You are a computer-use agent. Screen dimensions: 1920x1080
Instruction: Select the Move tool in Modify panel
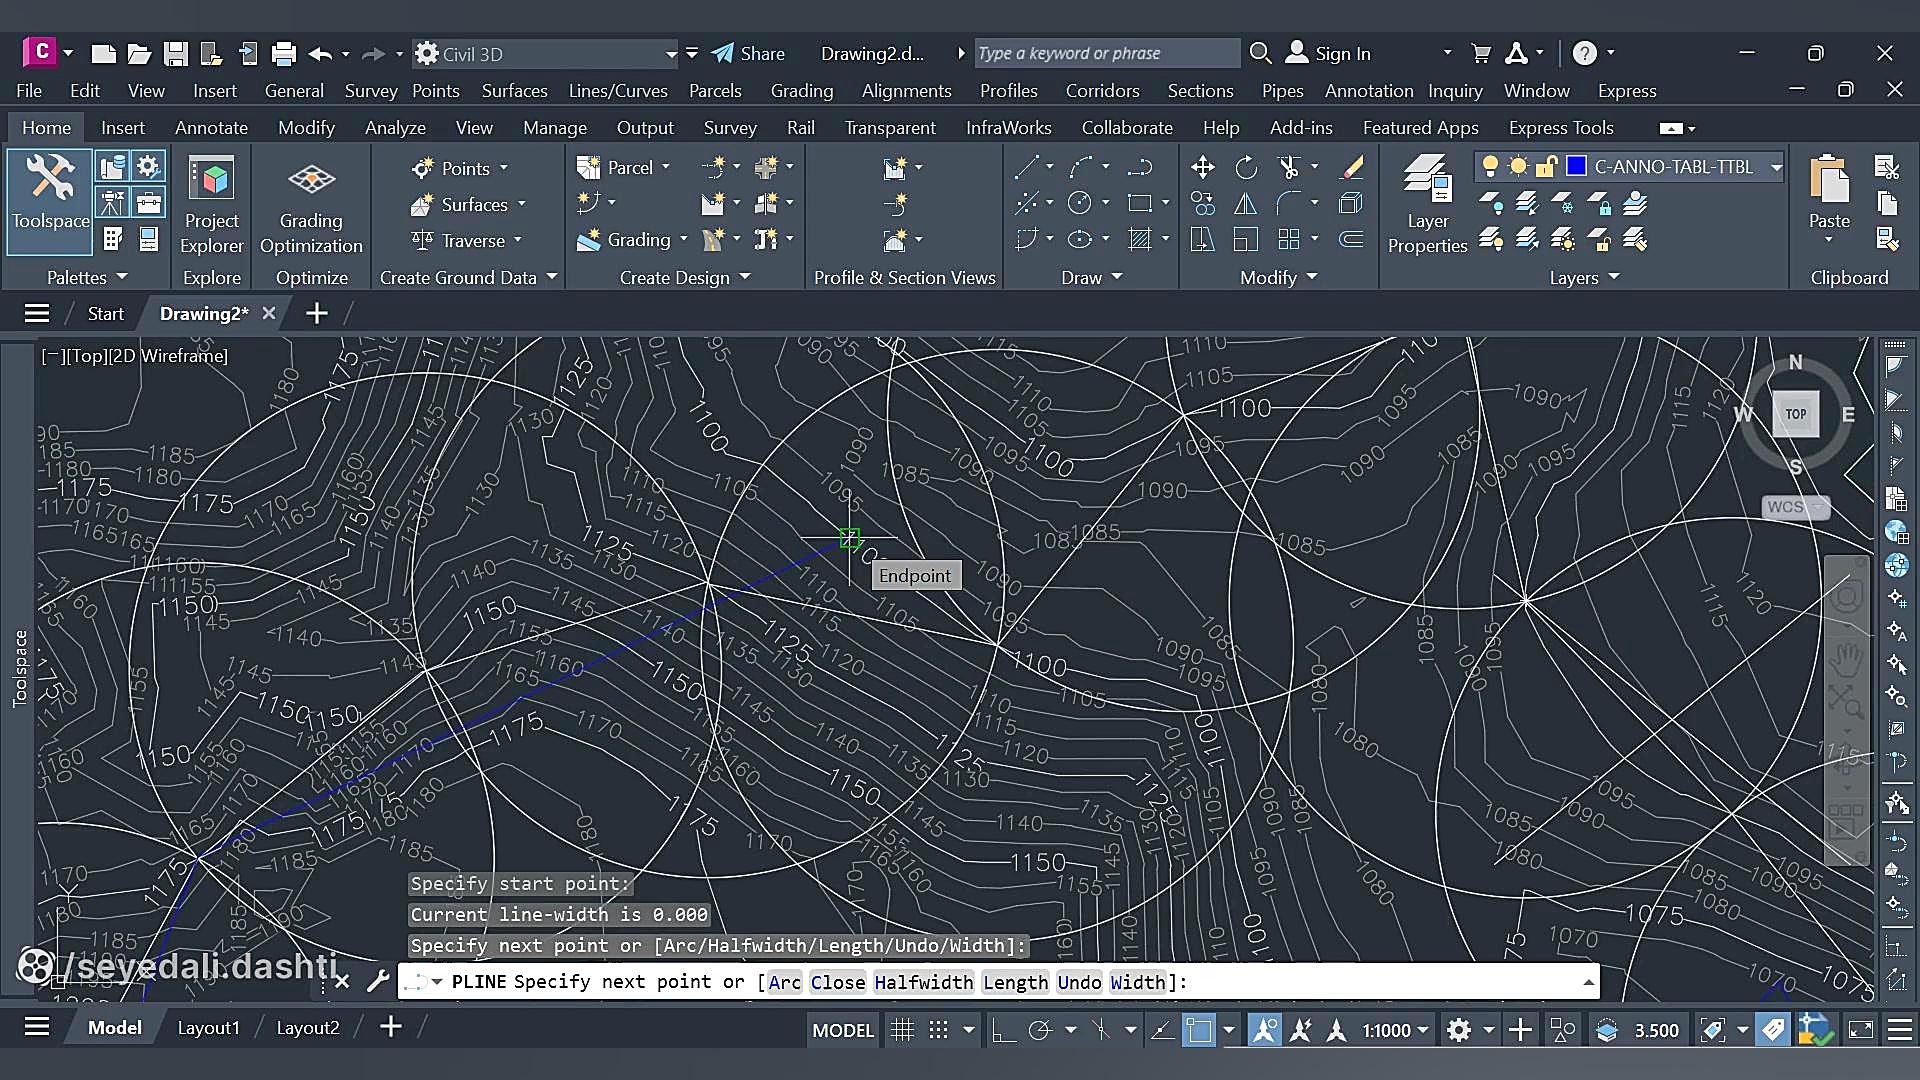click(1203, 168)
